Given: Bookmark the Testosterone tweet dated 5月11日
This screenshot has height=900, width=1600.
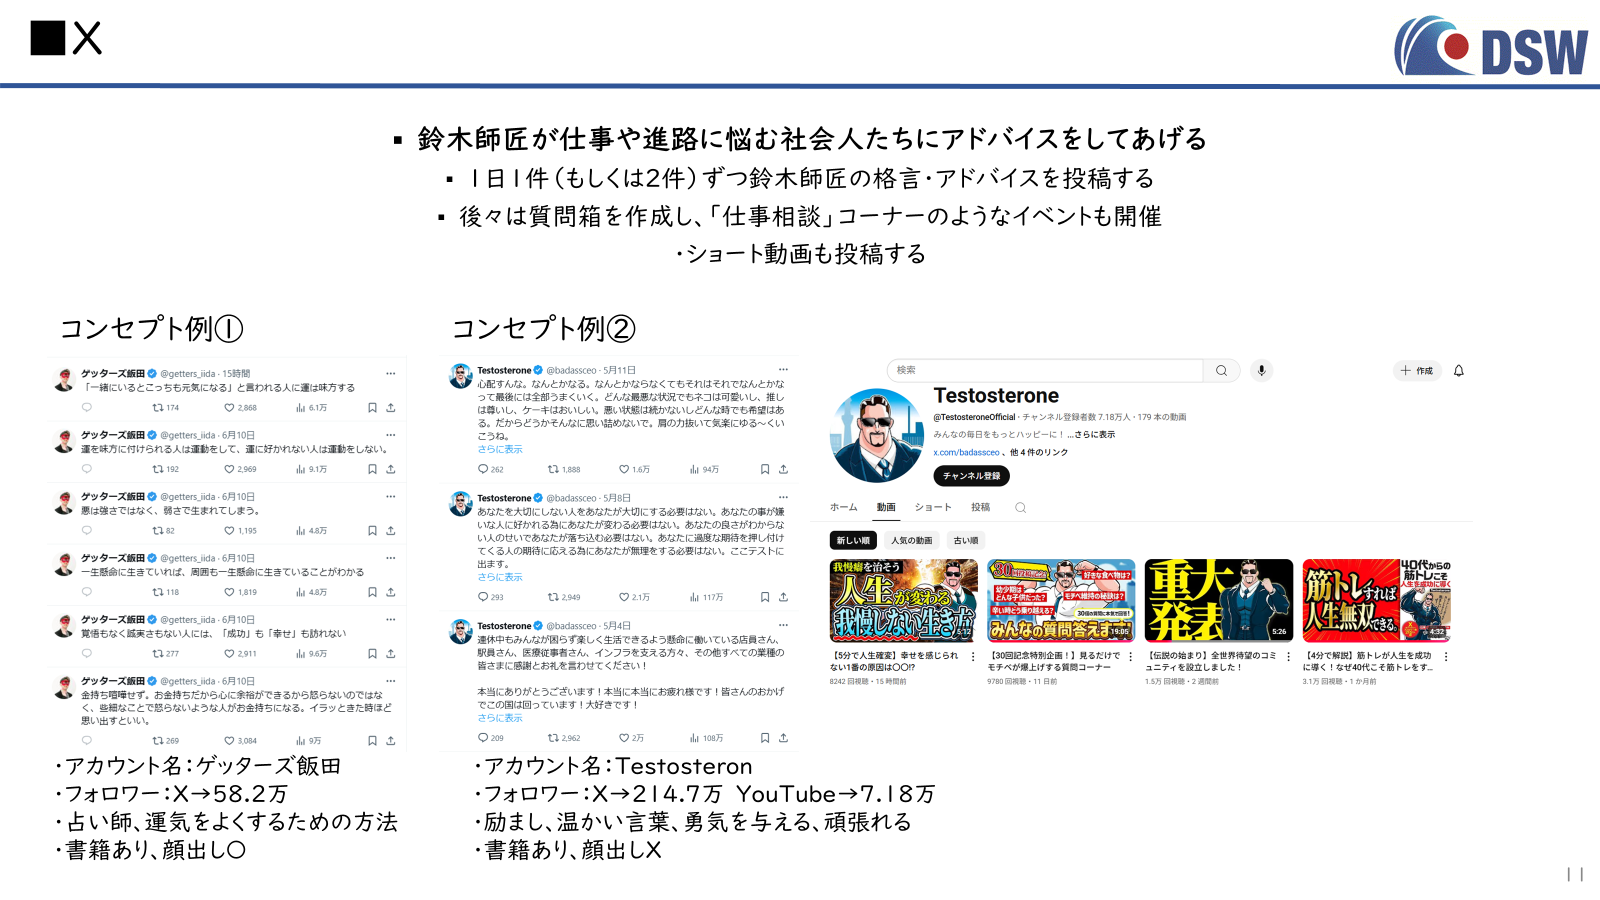Looking at the screenshot, I should click(x=765, y=469).
